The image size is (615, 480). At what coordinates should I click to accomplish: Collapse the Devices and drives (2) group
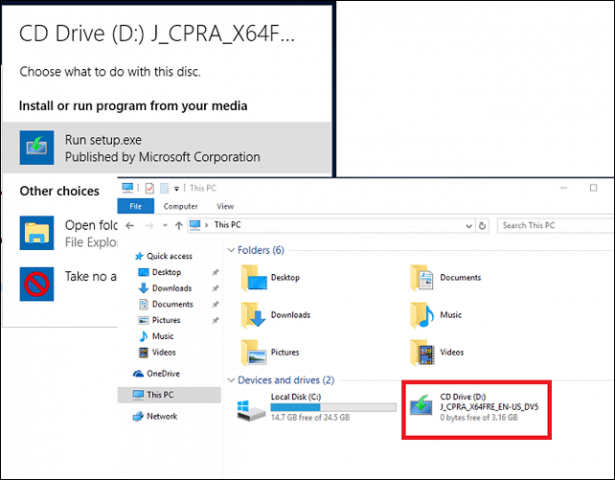231,380
